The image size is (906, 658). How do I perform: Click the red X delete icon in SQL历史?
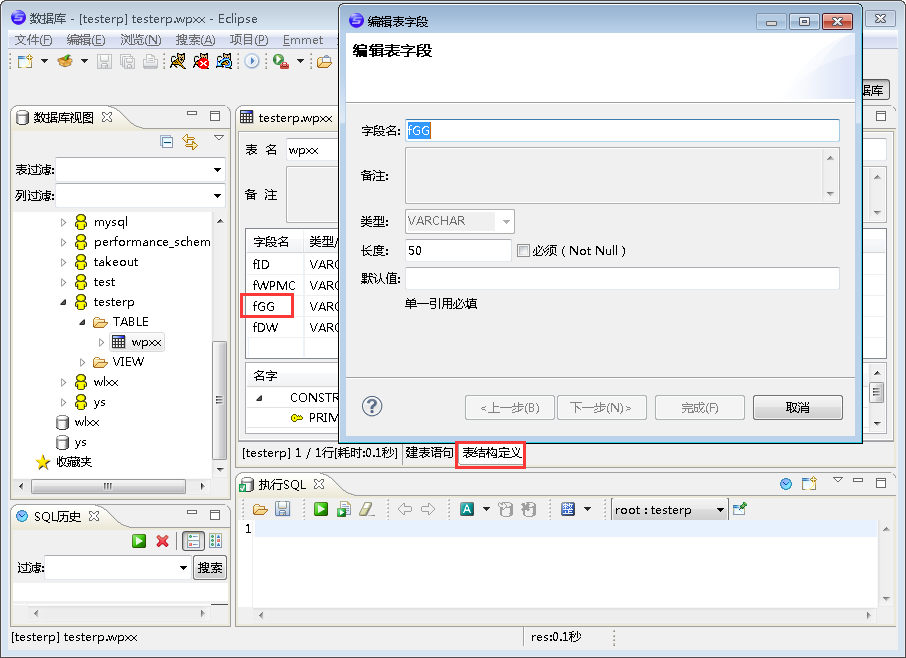tap(162, 541)
